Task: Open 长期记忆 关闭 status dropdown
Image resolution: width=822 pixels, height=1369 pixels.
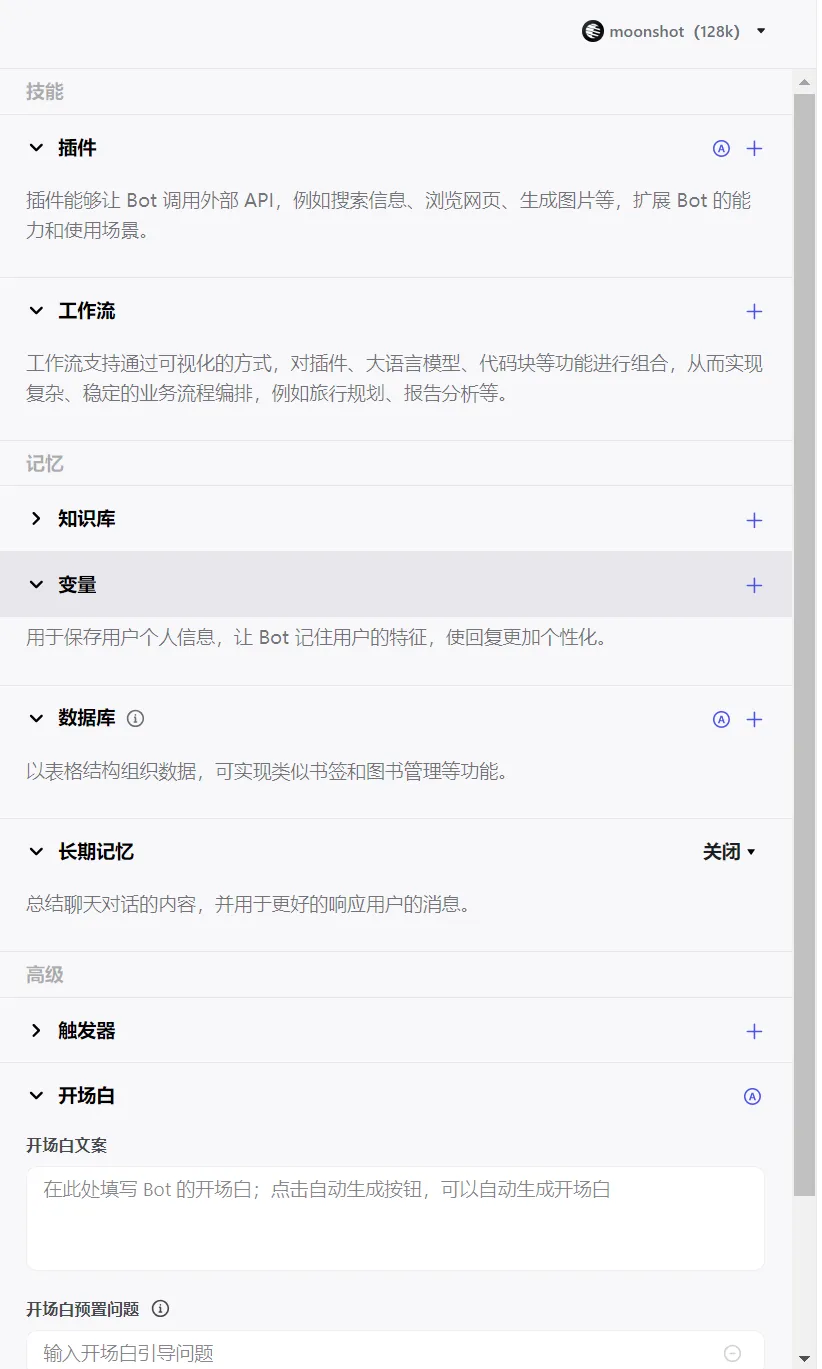Action: pyautogui.click(x=729, y=852)
